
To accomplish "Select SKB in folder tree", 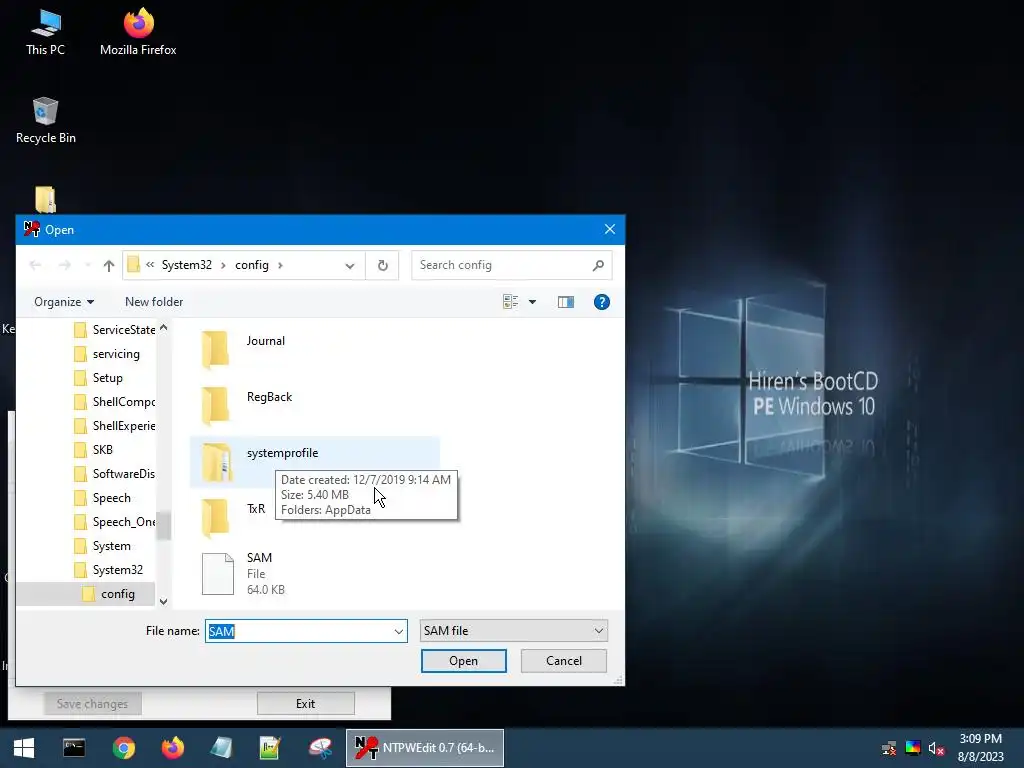I will (94, 450).
